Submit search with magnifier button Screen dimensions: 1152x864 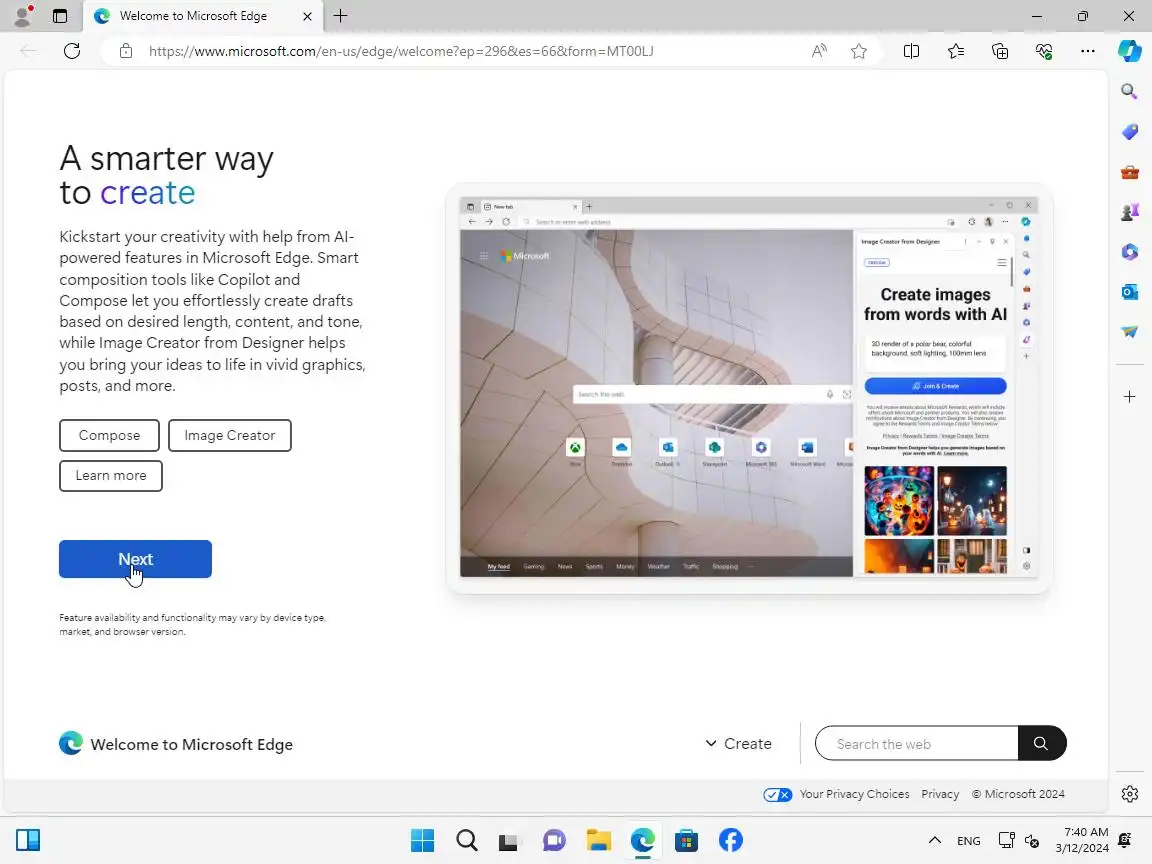[x=1042, y=744]
